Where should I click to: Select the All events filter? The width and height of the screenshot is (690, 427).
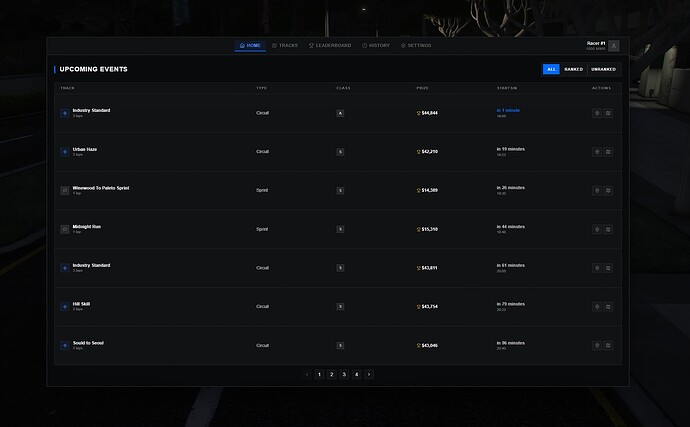[x=550, y=69]
